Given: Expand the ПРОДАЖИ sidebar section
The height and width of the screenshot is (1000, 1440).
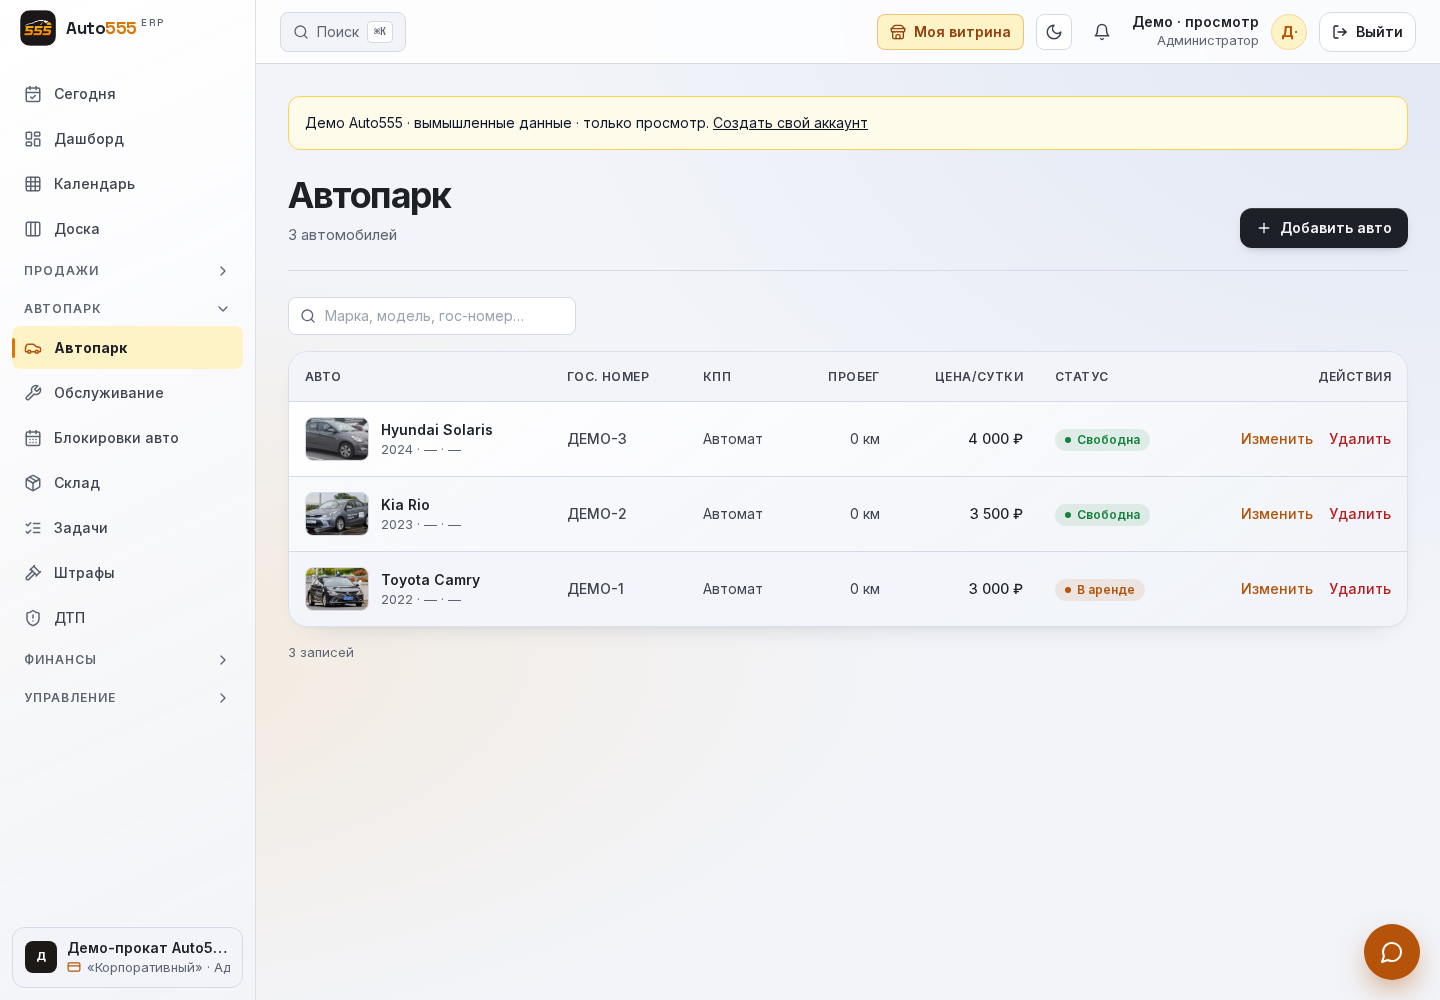Looking at the screenshot, I should coord(127,271).
